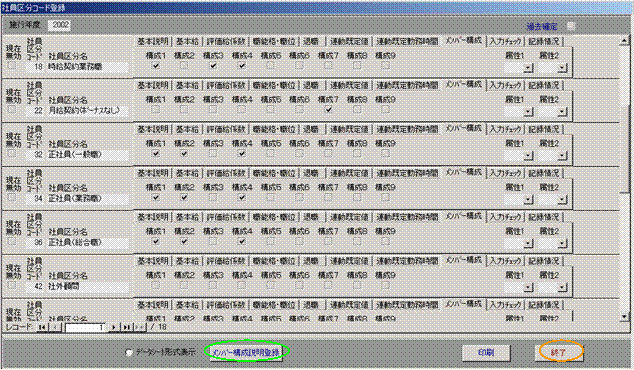This screenshot has height=370, width=634.
Task: Open 入力チェック tab for code 32
Action: coord(505,129)
